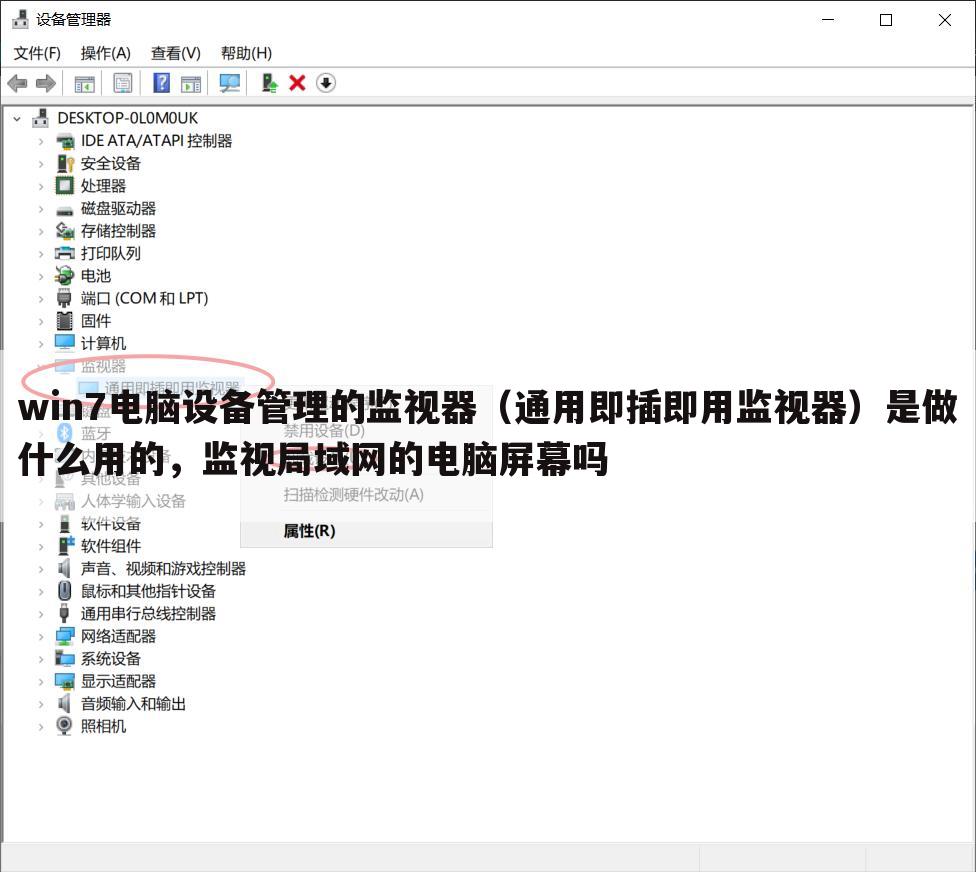Minimize the 设备管理器 window
Image resolution: width=976 pixels, height=872 pixels.
(828, 20)
